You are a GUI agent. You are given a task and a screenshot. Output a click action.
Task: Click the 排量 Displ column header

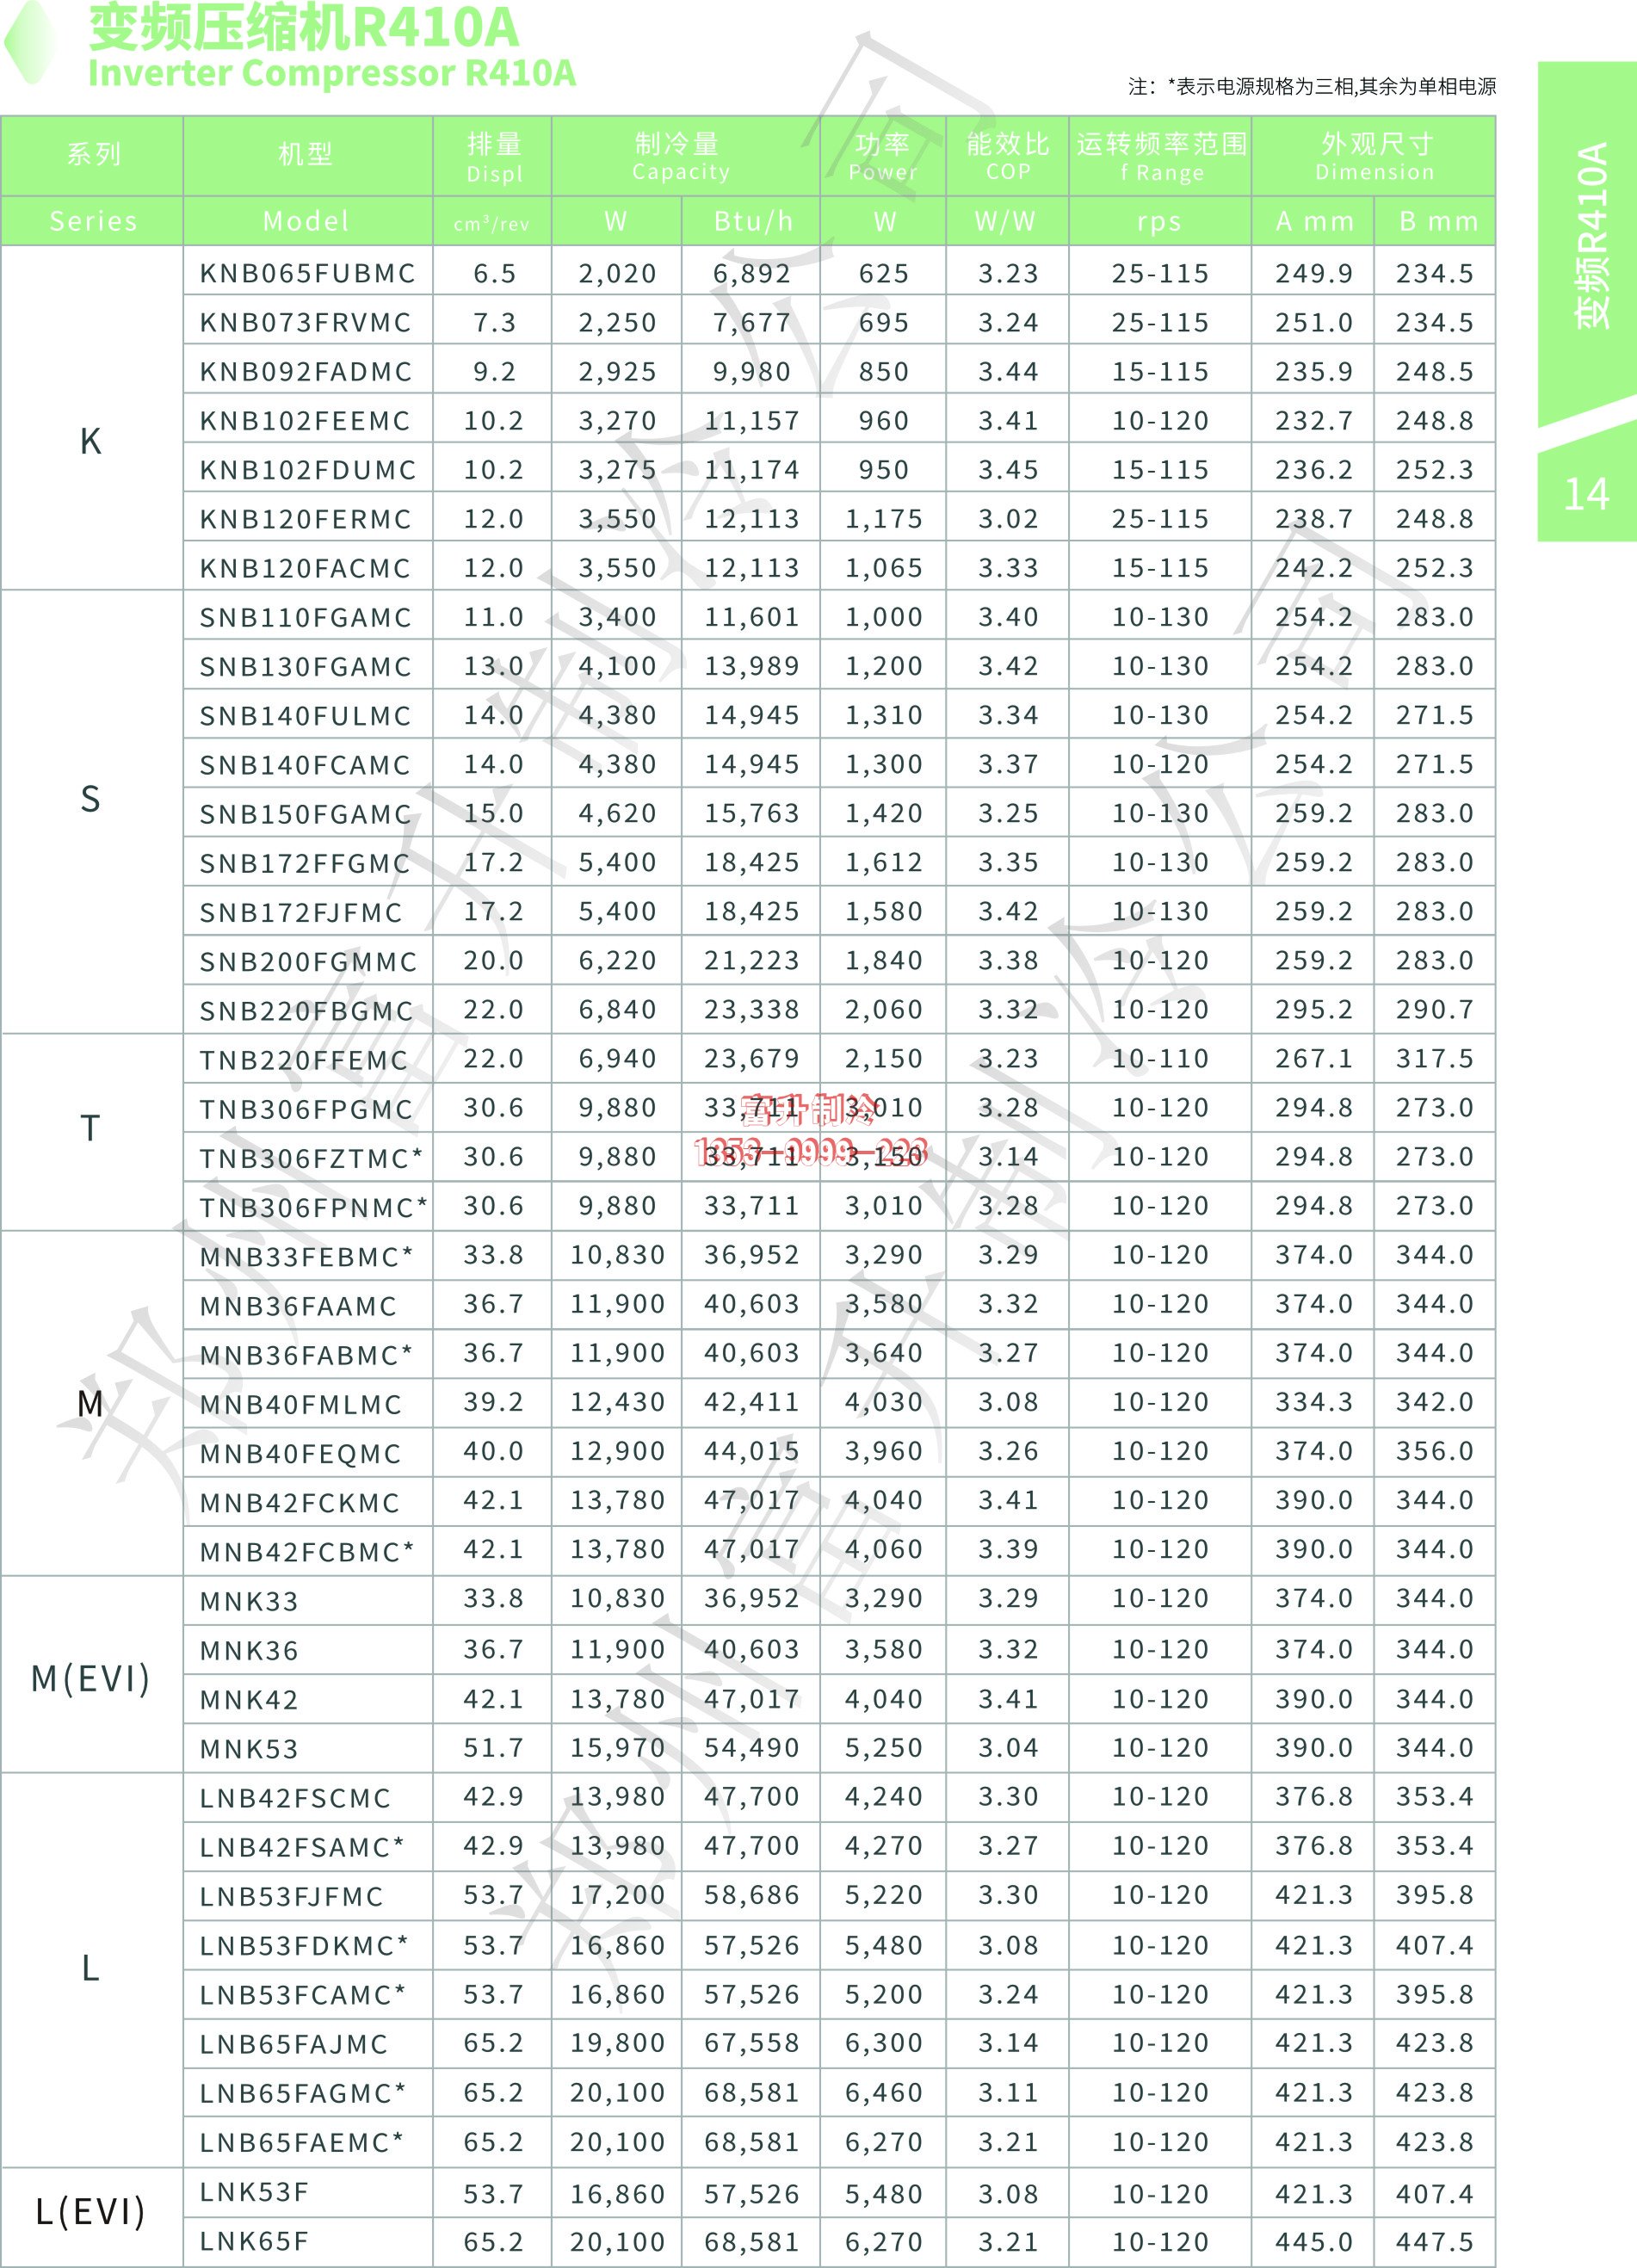pyautogui.click(x=494, y=157)
